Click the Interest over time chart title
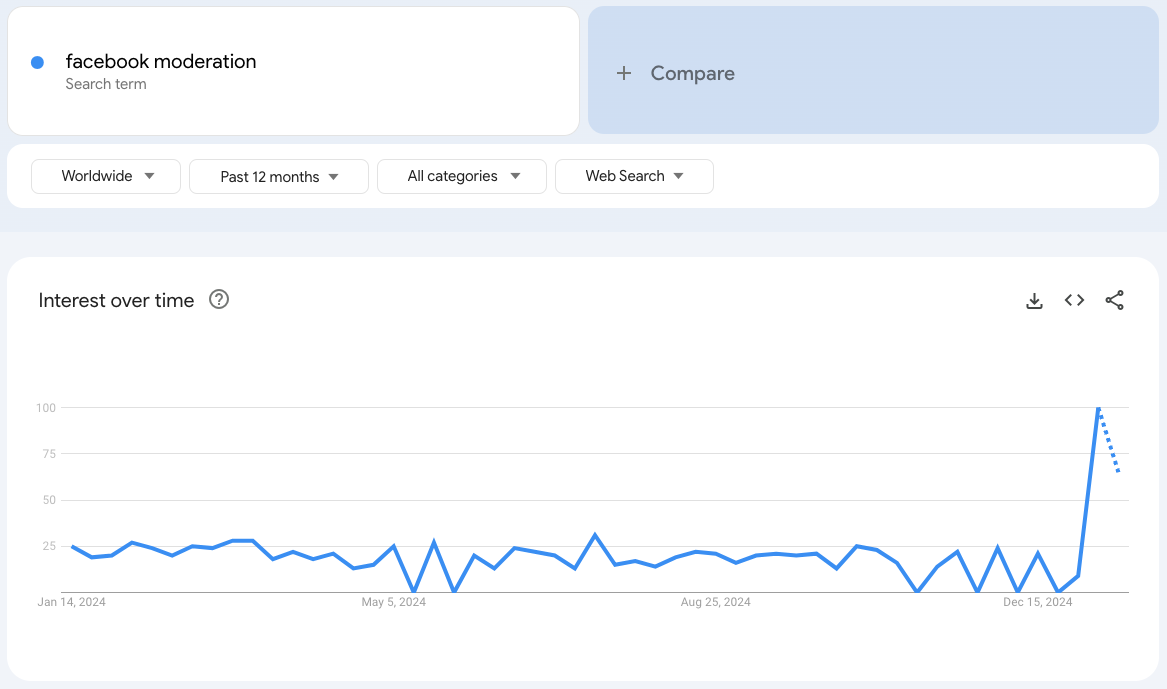The height and width of the screenshot is (689, 1167). pyautogui.click(x=116, y=300)
